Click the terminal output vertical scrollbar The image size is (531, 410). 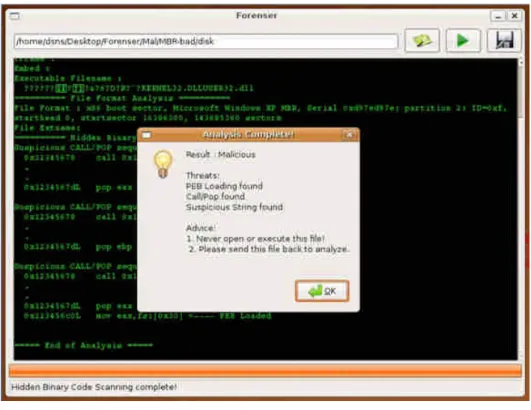click(521, 209)
